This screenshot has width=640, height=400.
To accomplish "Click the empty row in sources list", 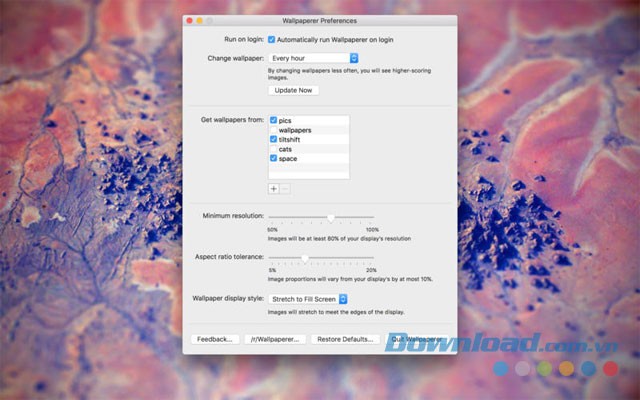I will coord(309,170).
